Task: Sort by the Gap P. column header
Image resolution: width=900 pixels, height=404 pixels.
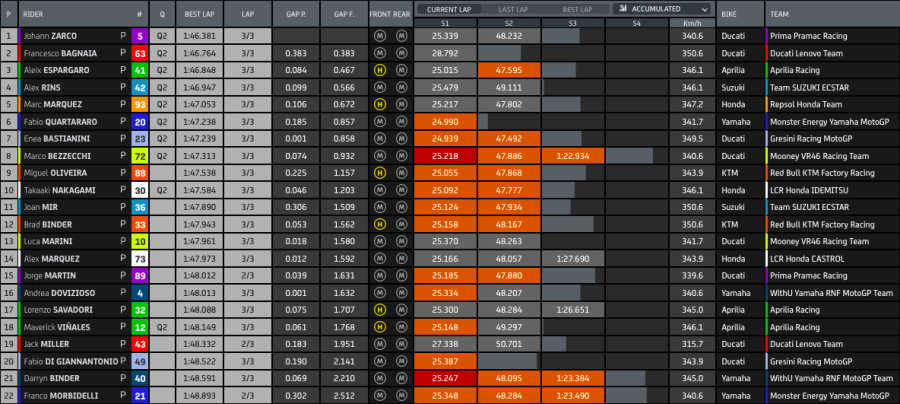Action: point(296,14)
